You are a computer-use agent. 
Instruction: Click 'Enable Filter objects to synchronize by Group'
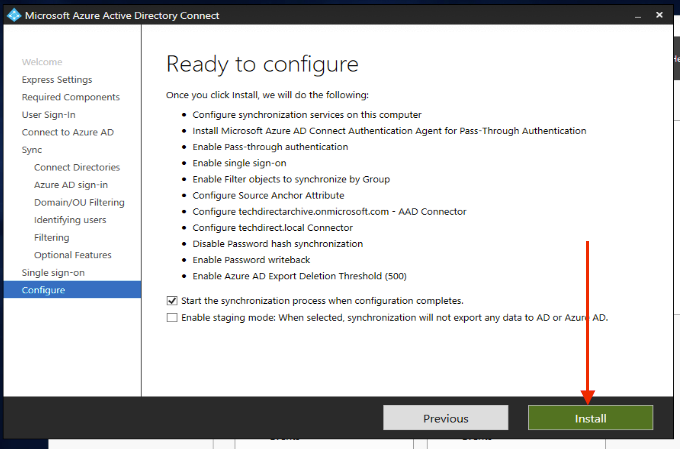tap(291, 179)
